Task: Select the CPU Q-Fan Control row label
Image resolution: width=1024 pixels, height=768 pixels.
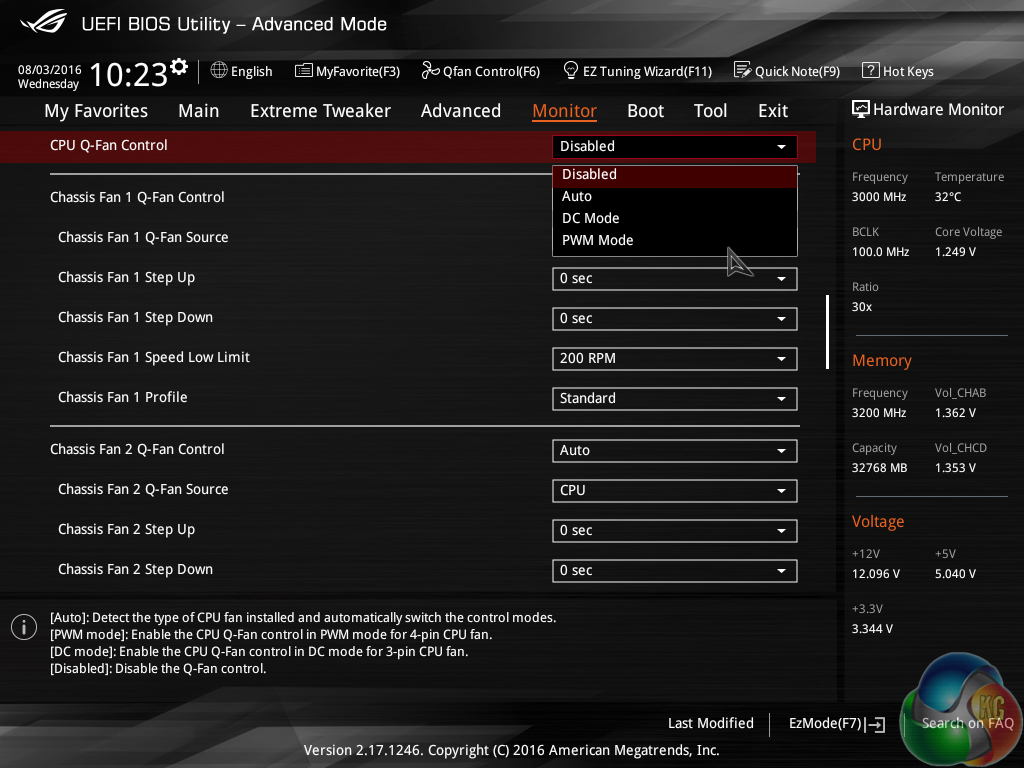Action: (108, 145)
